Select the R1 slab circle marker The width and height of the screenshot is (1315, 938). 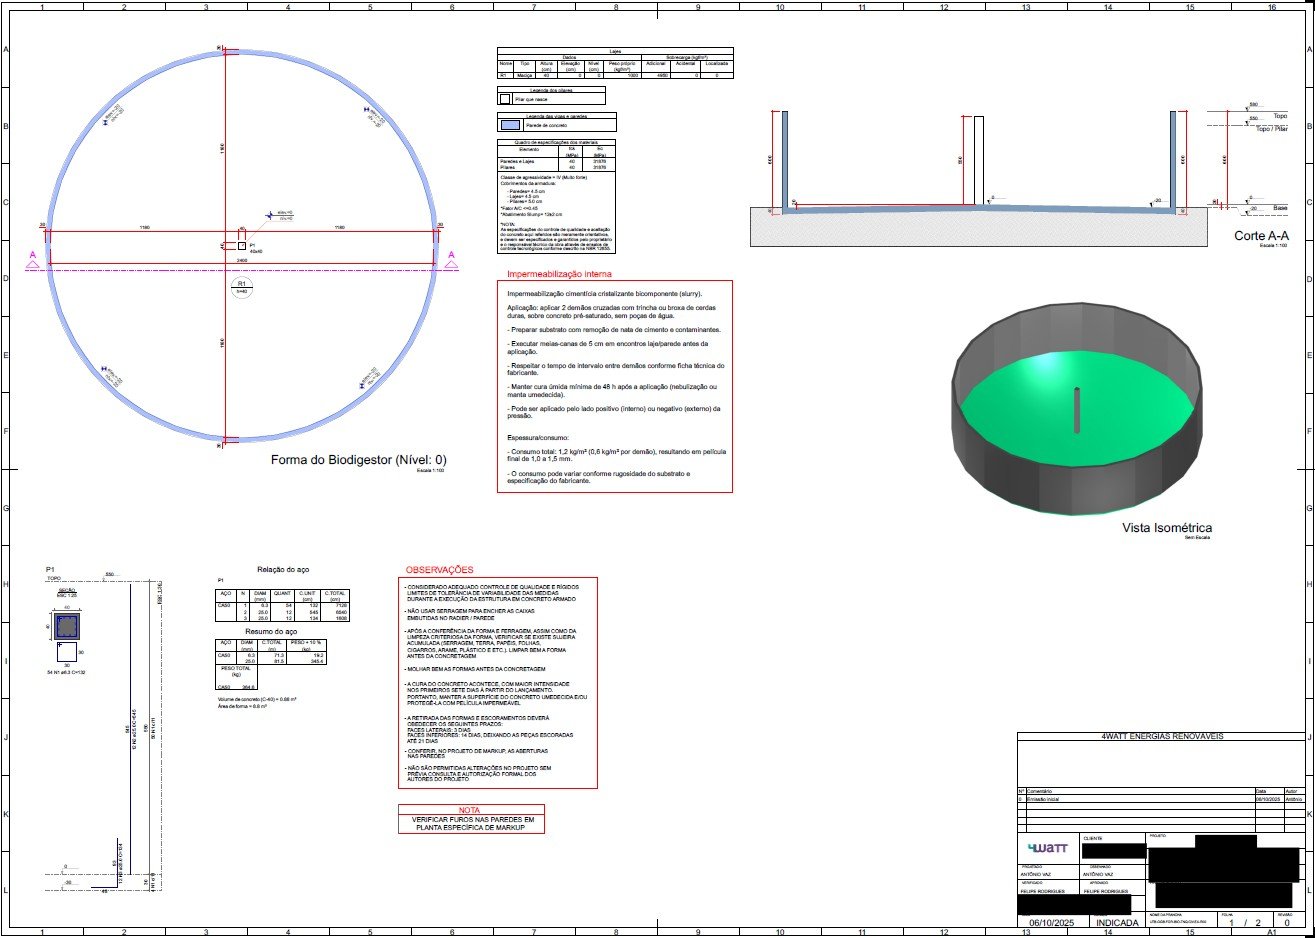point(241,286)
